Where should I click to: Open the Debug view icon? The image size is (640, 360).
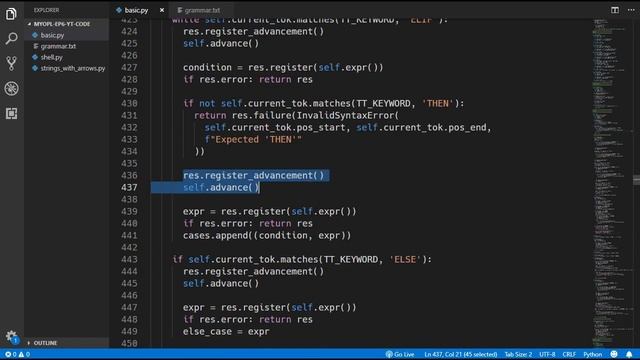(x=11, y=89)
